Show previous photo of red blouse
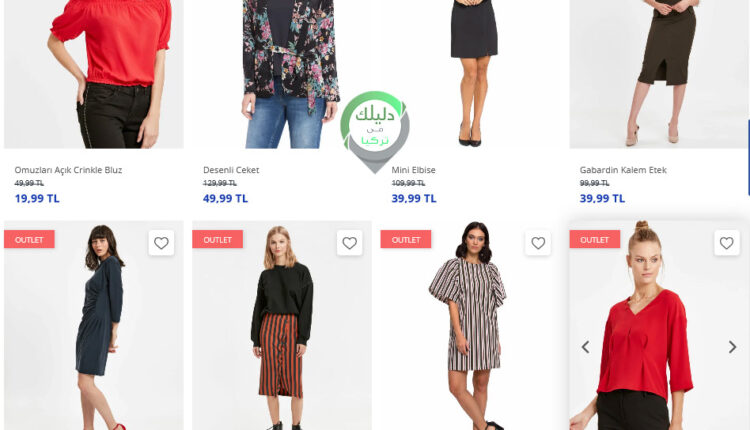 coord(585,347)
